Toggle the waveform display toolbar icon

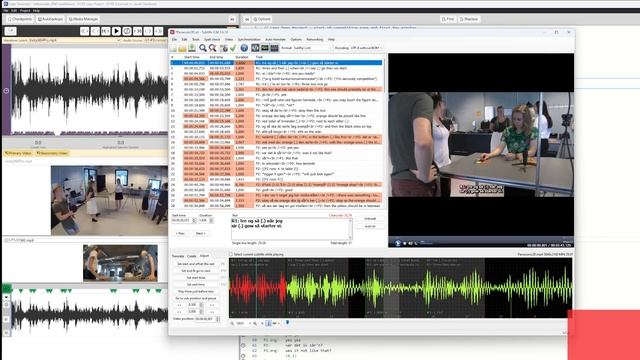[x=255, y=48]
